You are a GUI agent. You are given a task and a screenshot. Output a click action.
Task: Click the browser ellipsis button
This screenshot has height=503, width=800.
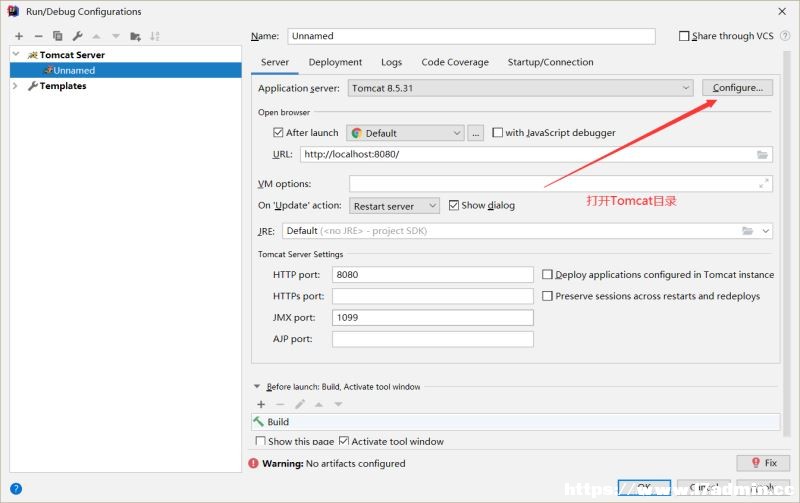(x=476, y=133)
